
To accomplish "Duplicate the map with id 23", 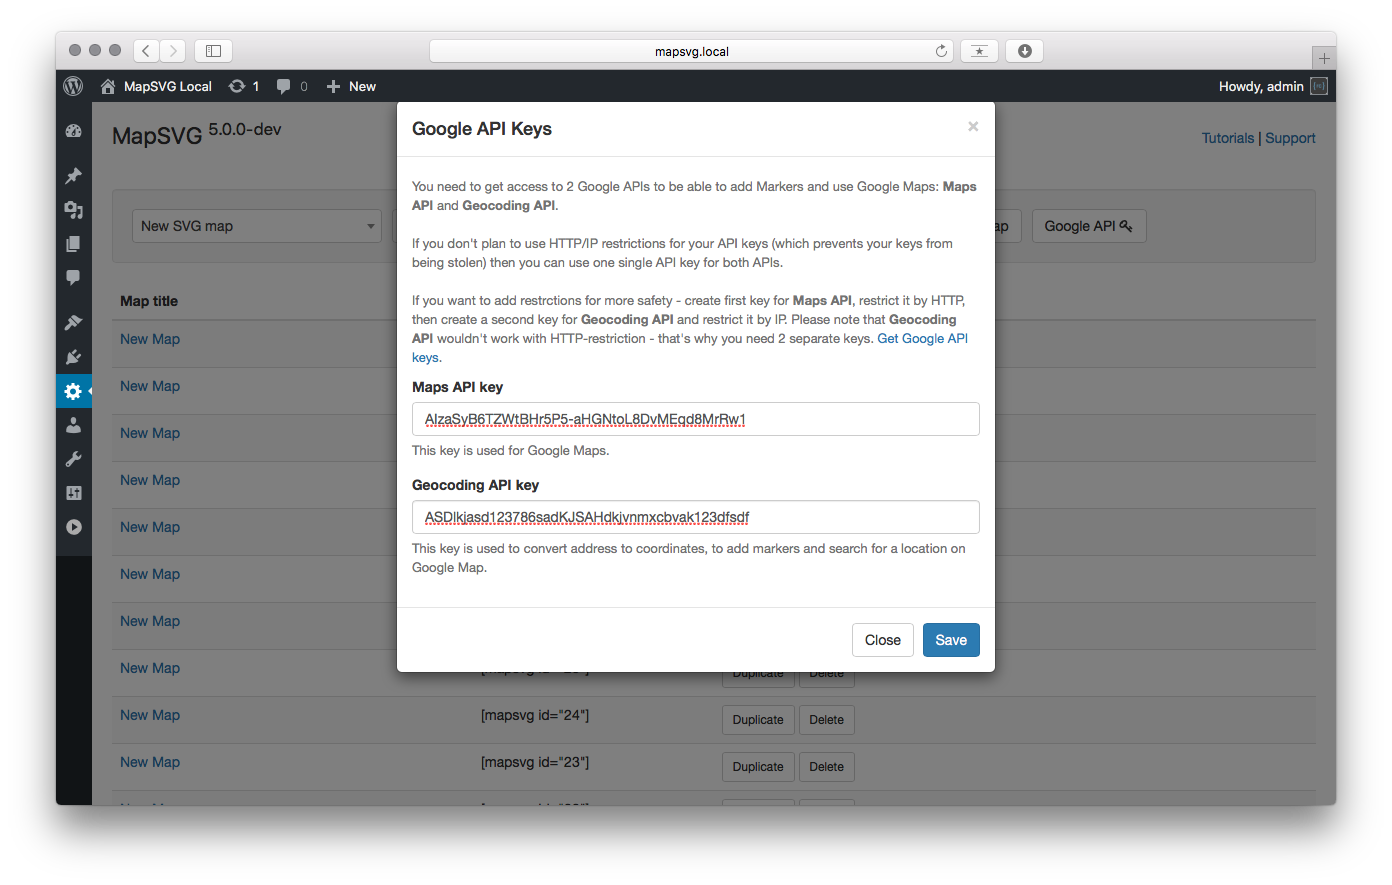I will tap(758, 767).
